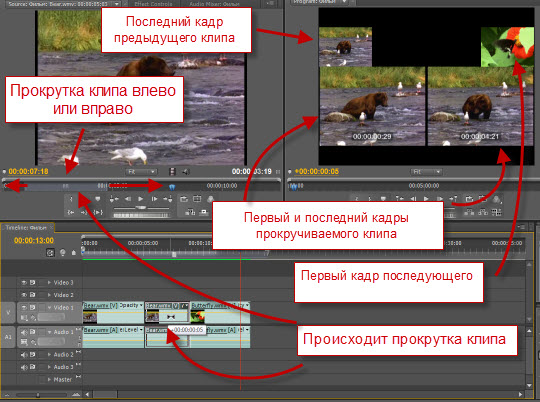Play sequence in Program monitor

426,199
